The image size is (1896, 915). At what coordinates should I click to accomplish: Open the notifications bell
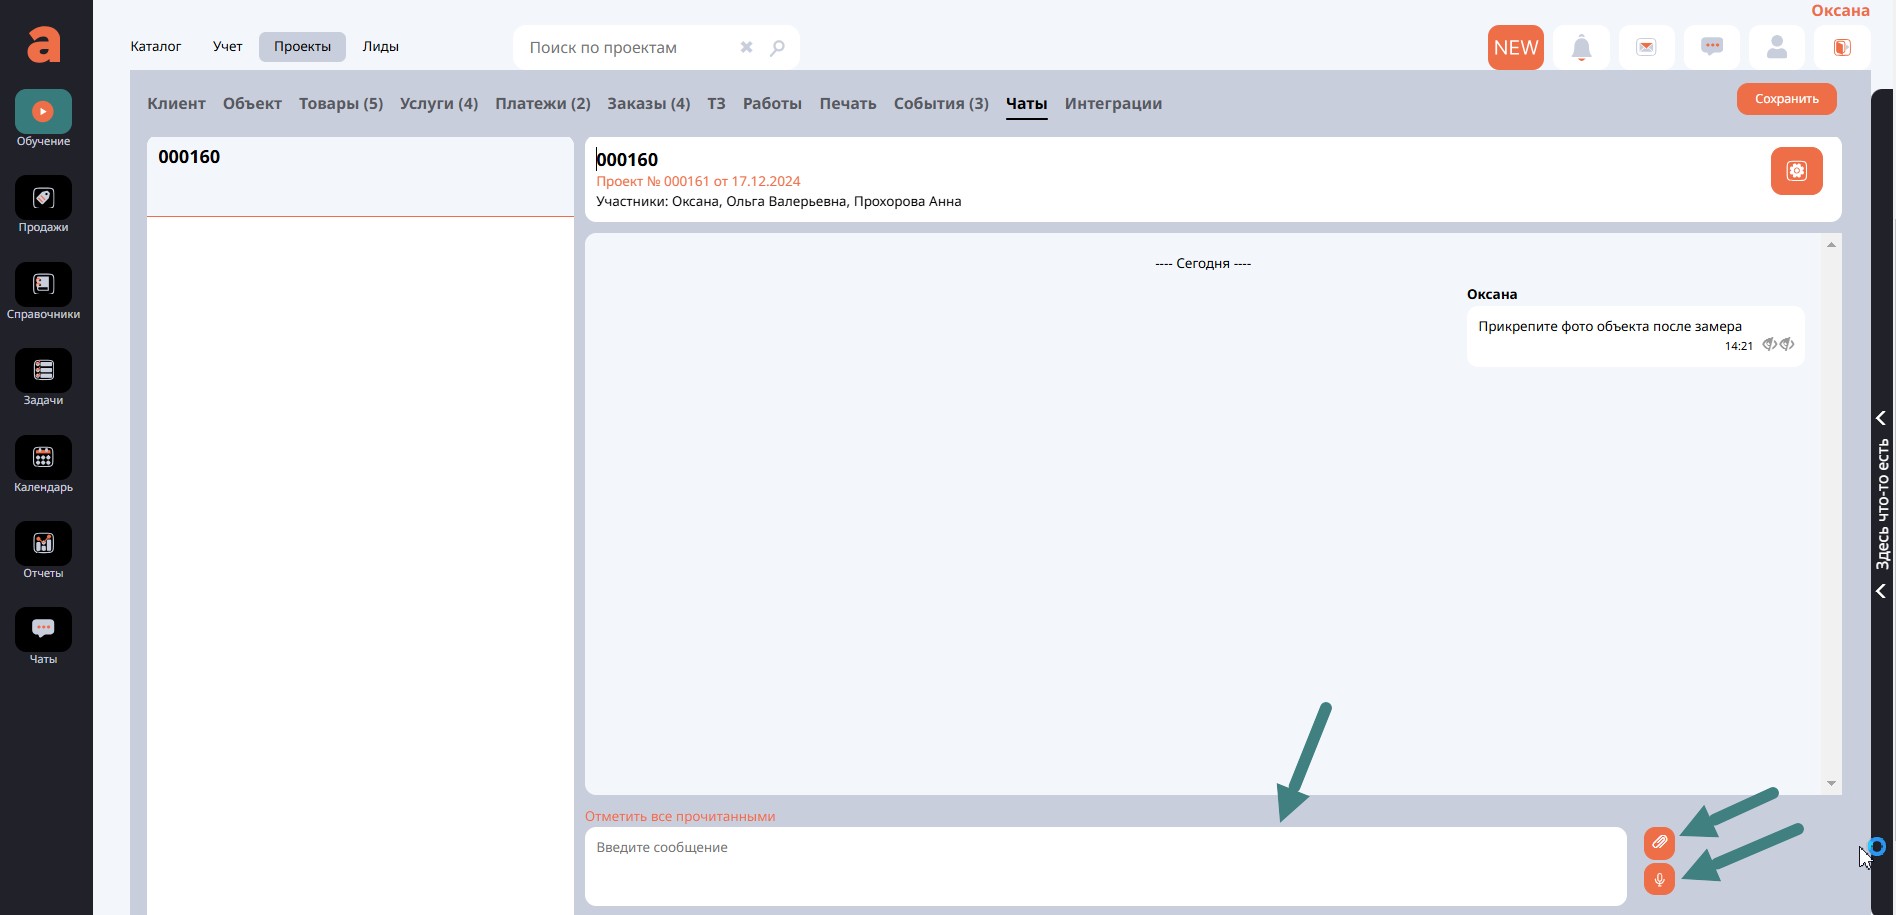tap(1581, 48)
